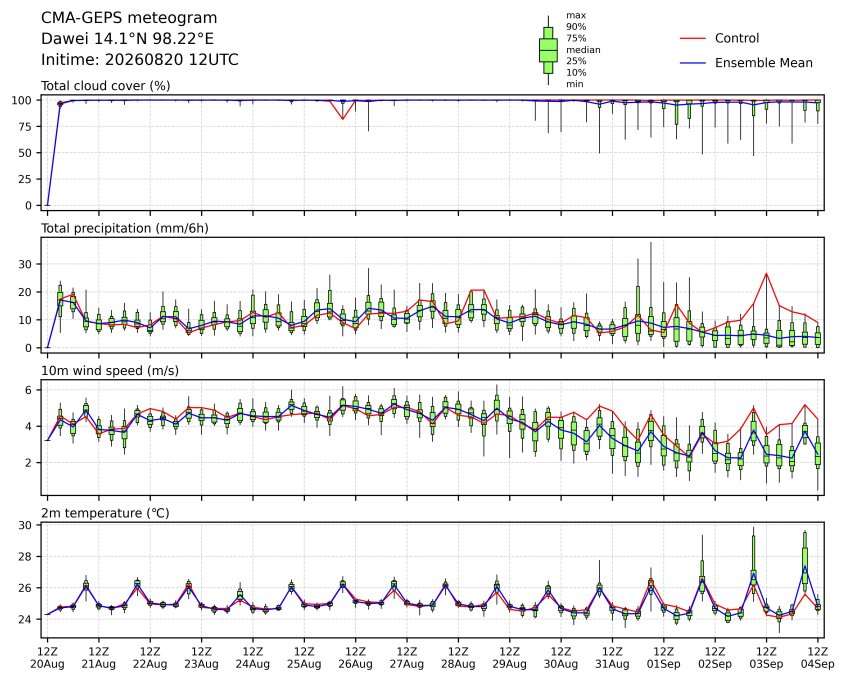Click the Ensemble Mean legend label

click(763, 63)
